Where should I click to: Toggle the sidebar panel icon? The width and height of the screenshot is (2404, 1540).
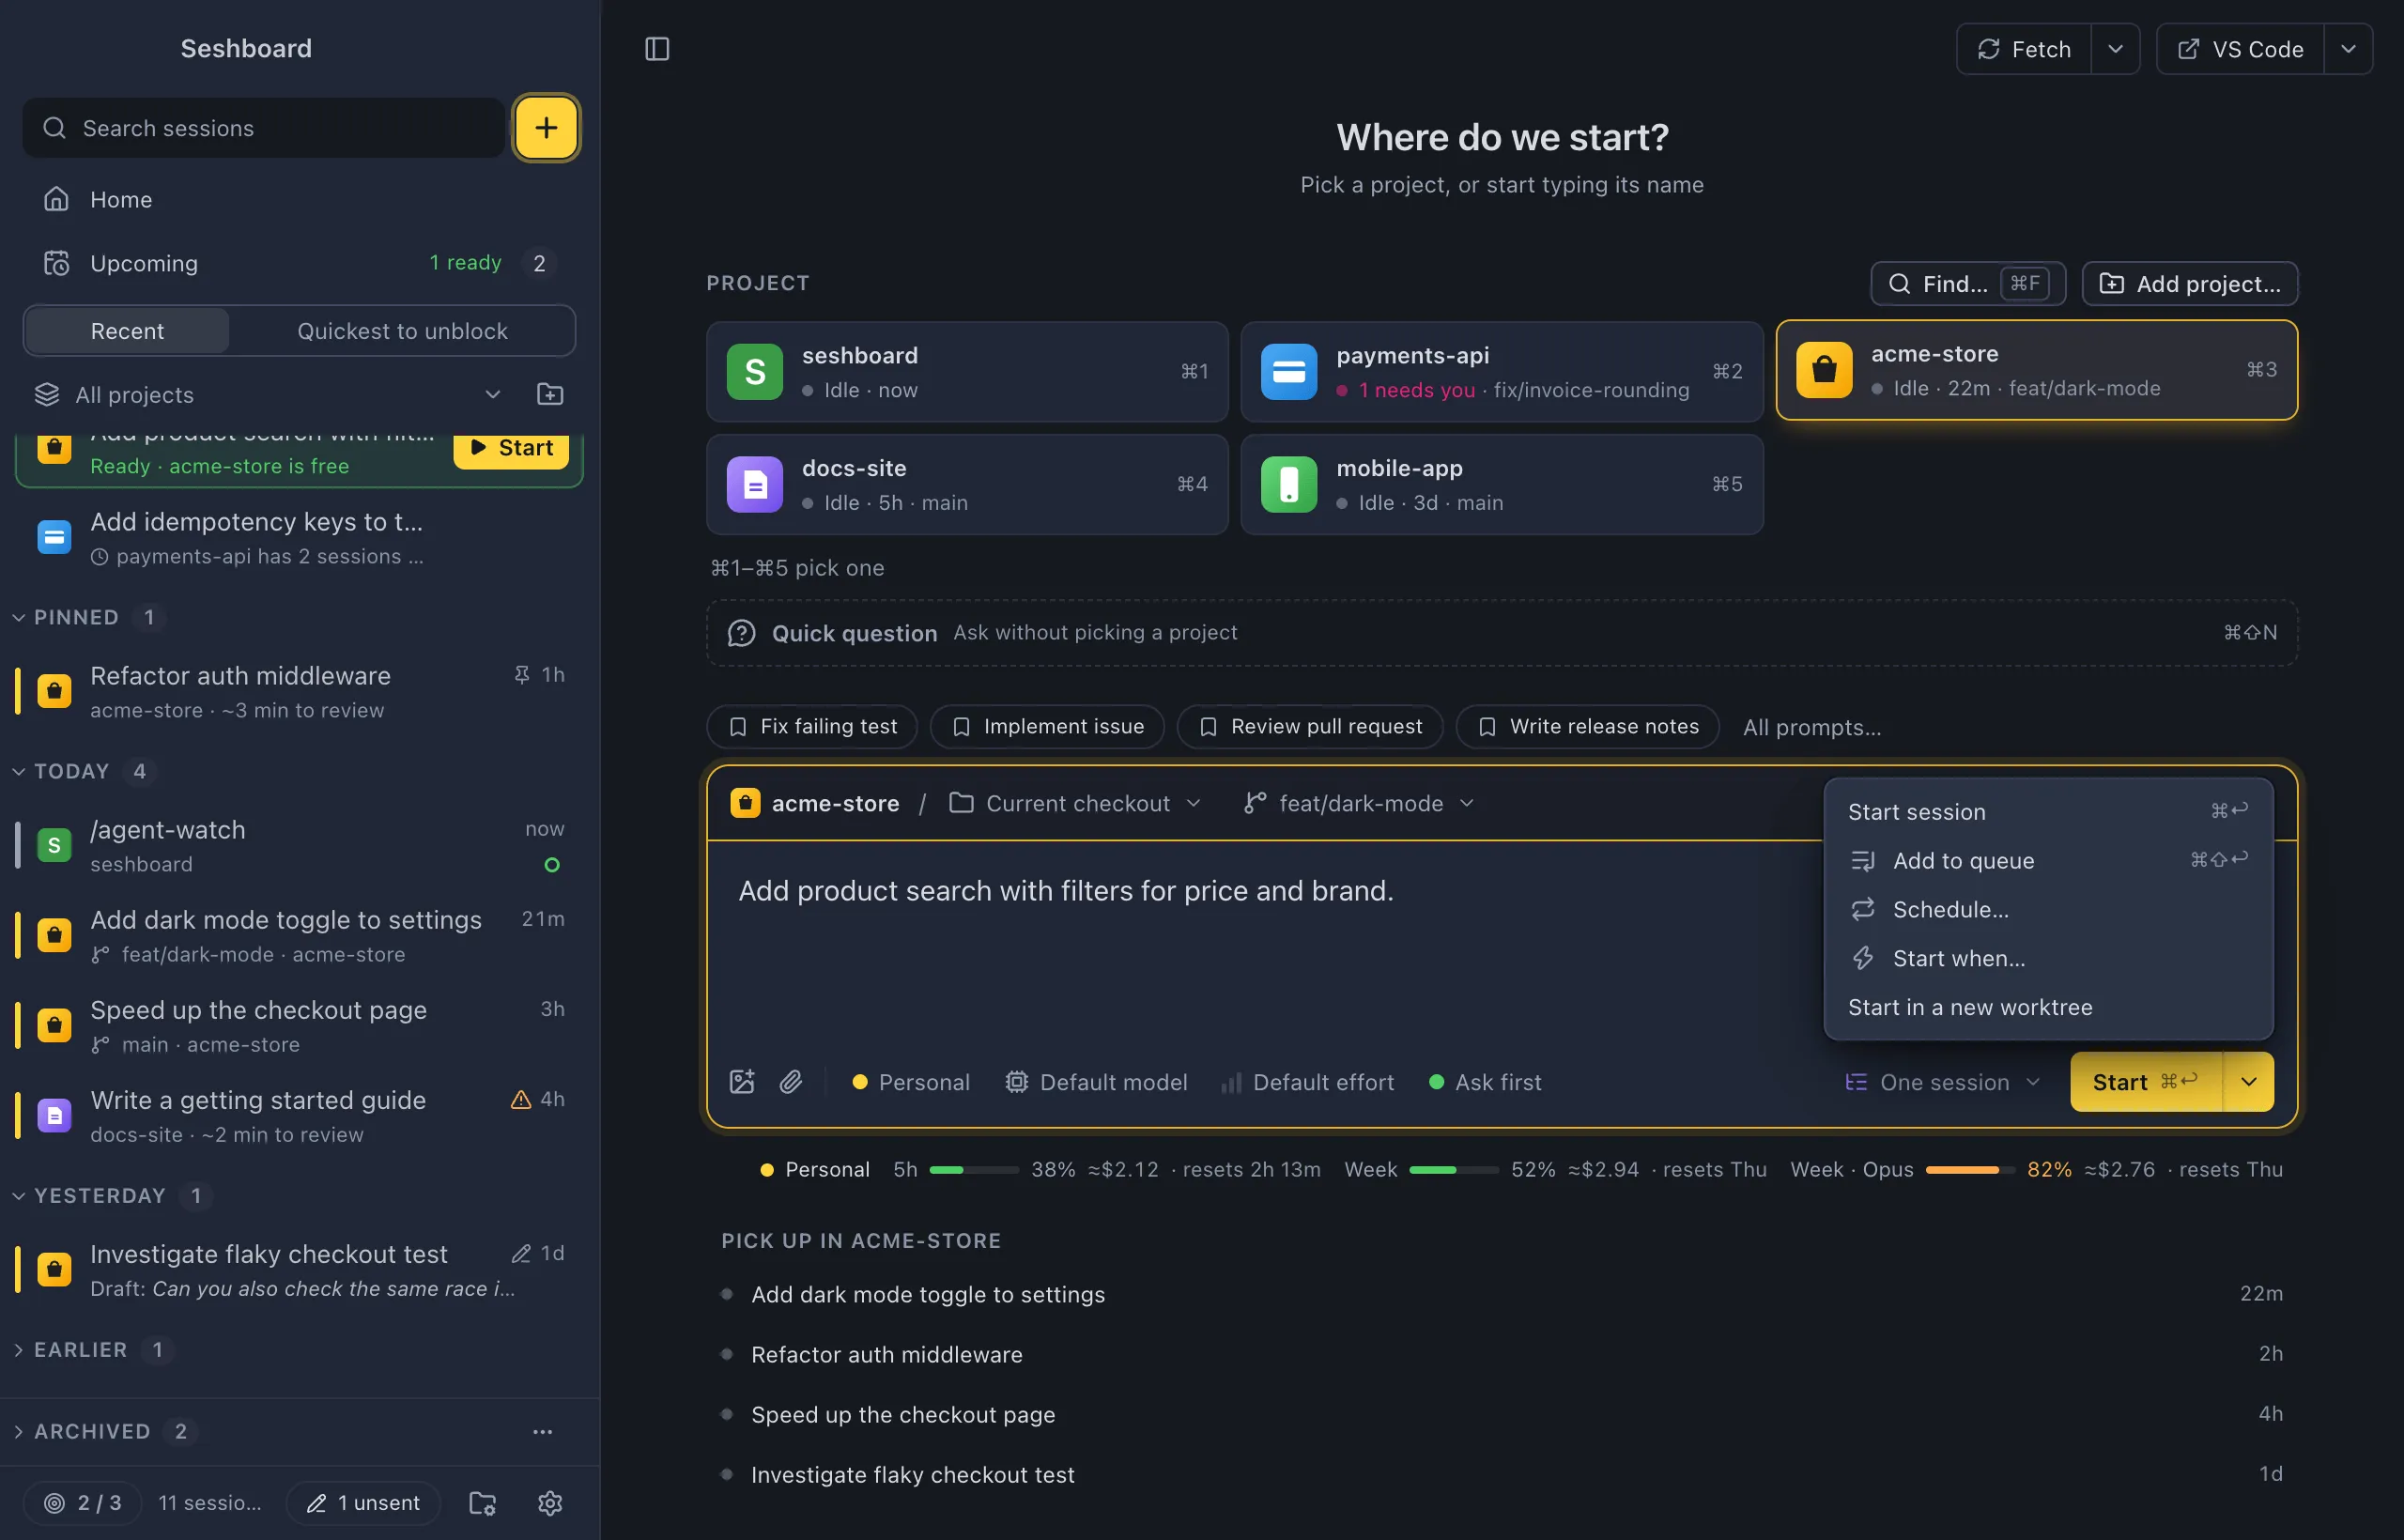tap(657, 49)
